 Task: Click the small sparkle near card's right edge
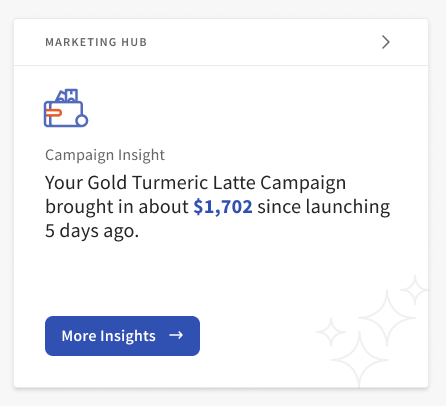(415, 290)
